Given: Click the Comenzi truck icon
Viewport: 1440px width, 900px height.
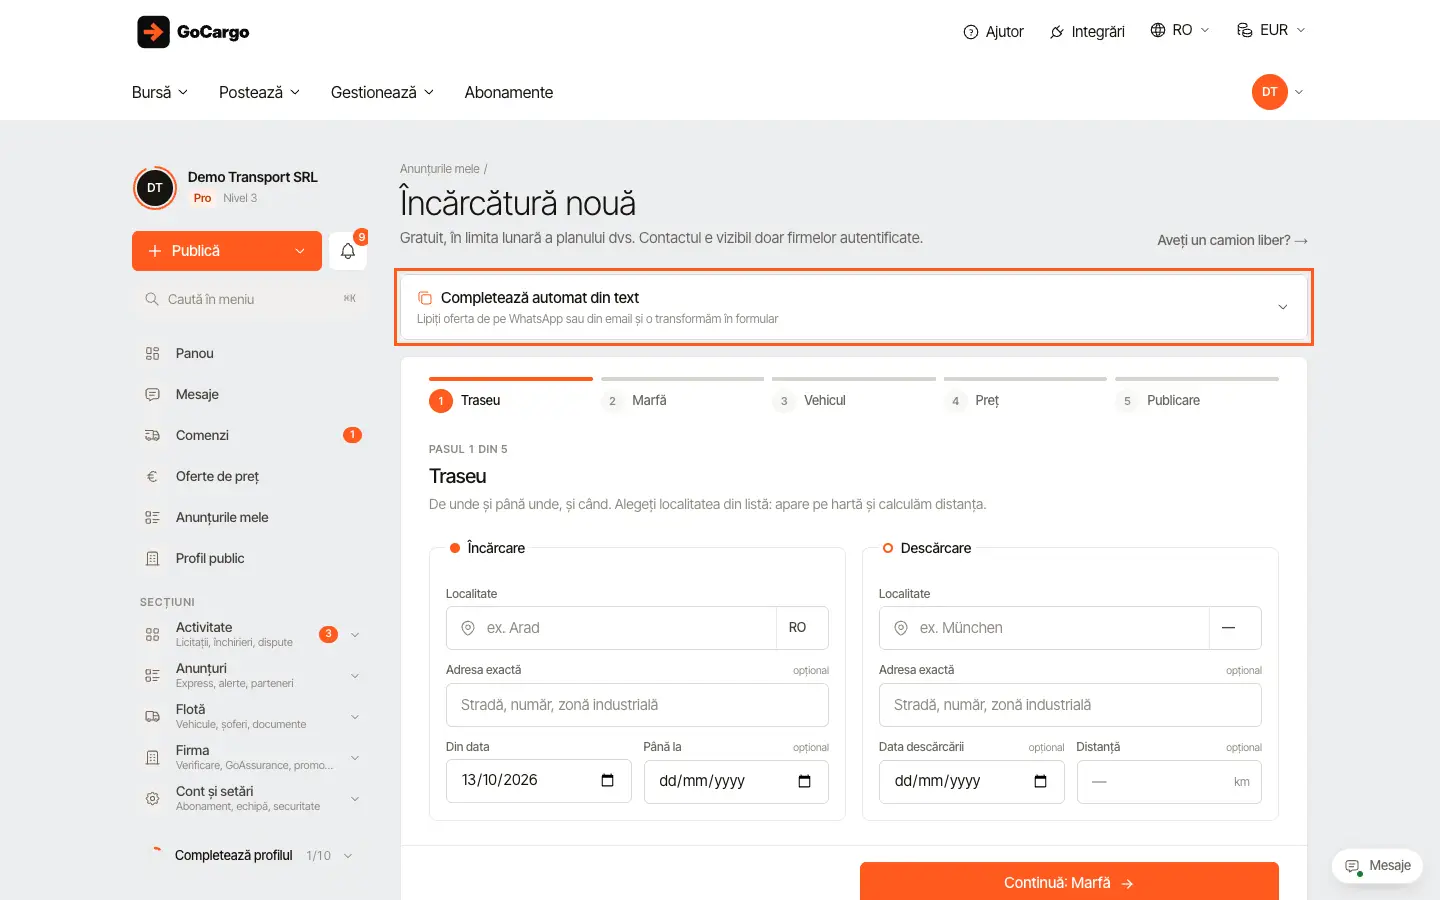Looking at the screenshot, I should [x=152, y=435].
